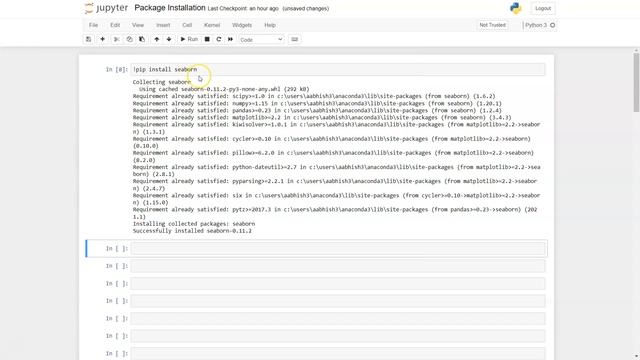
Task: Run the selected cell
Action: click(189, 39)
